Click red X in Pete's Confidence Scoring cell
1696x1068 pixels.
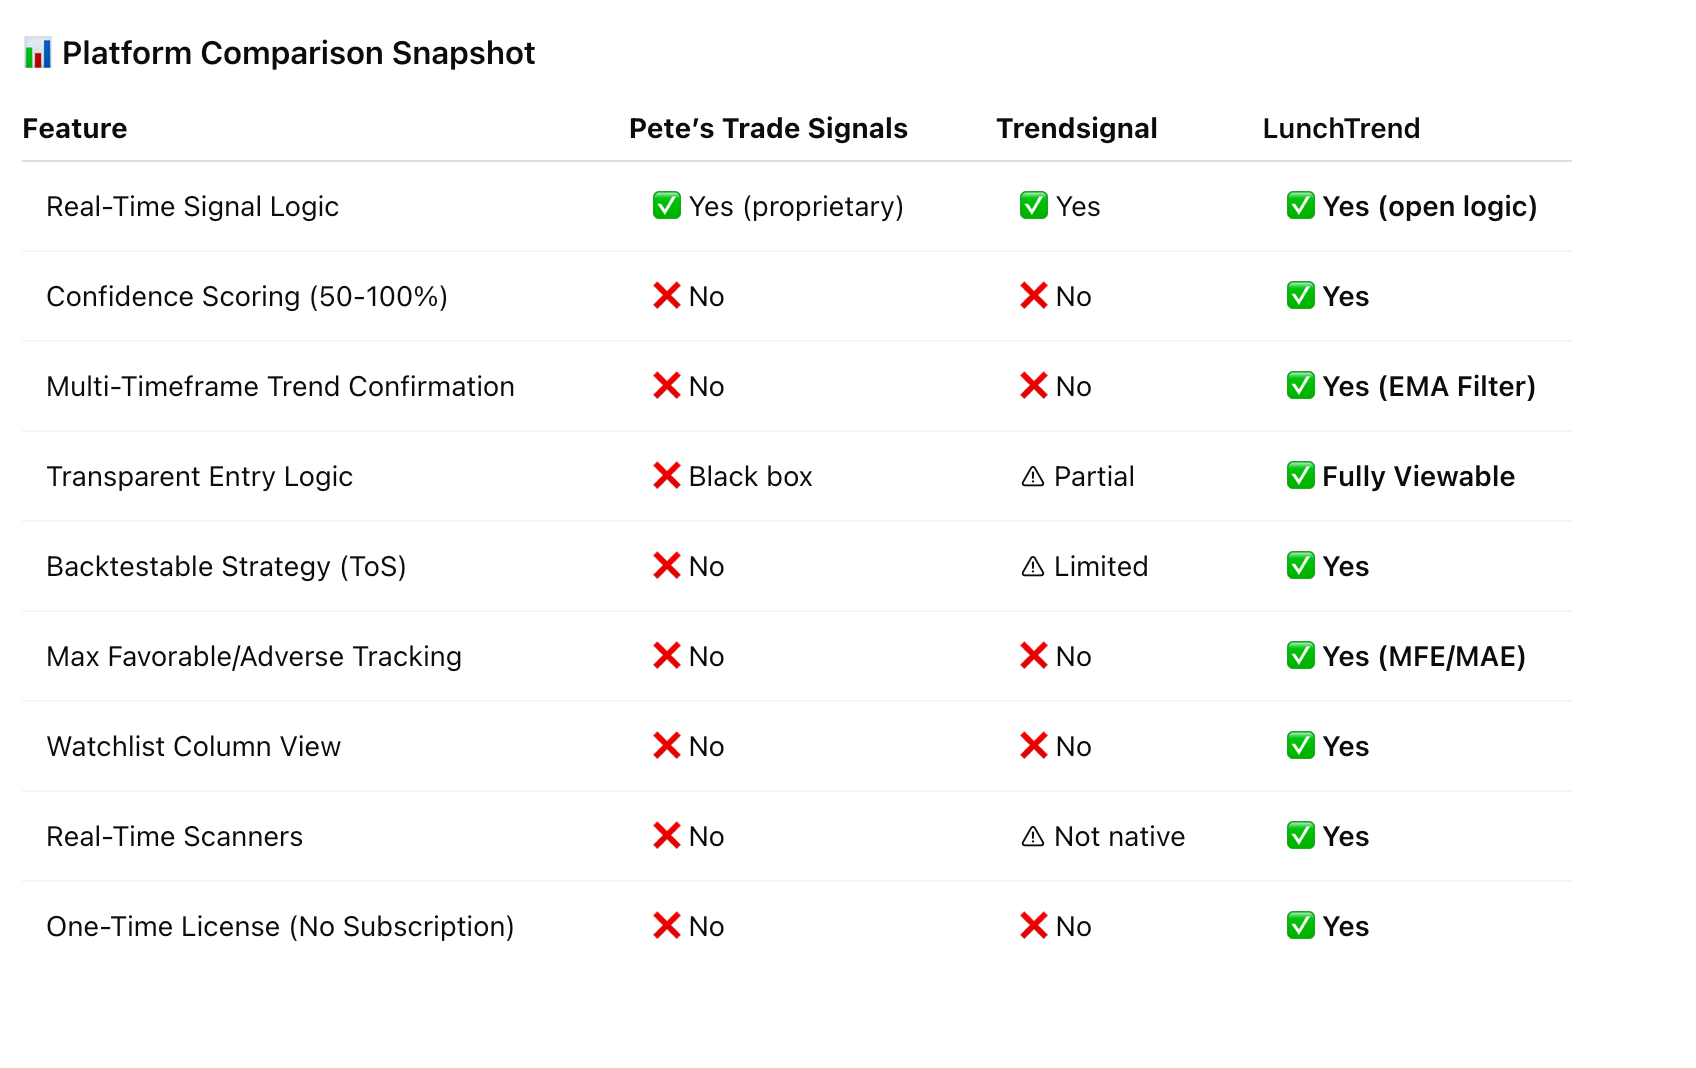[x=667, y=295]
